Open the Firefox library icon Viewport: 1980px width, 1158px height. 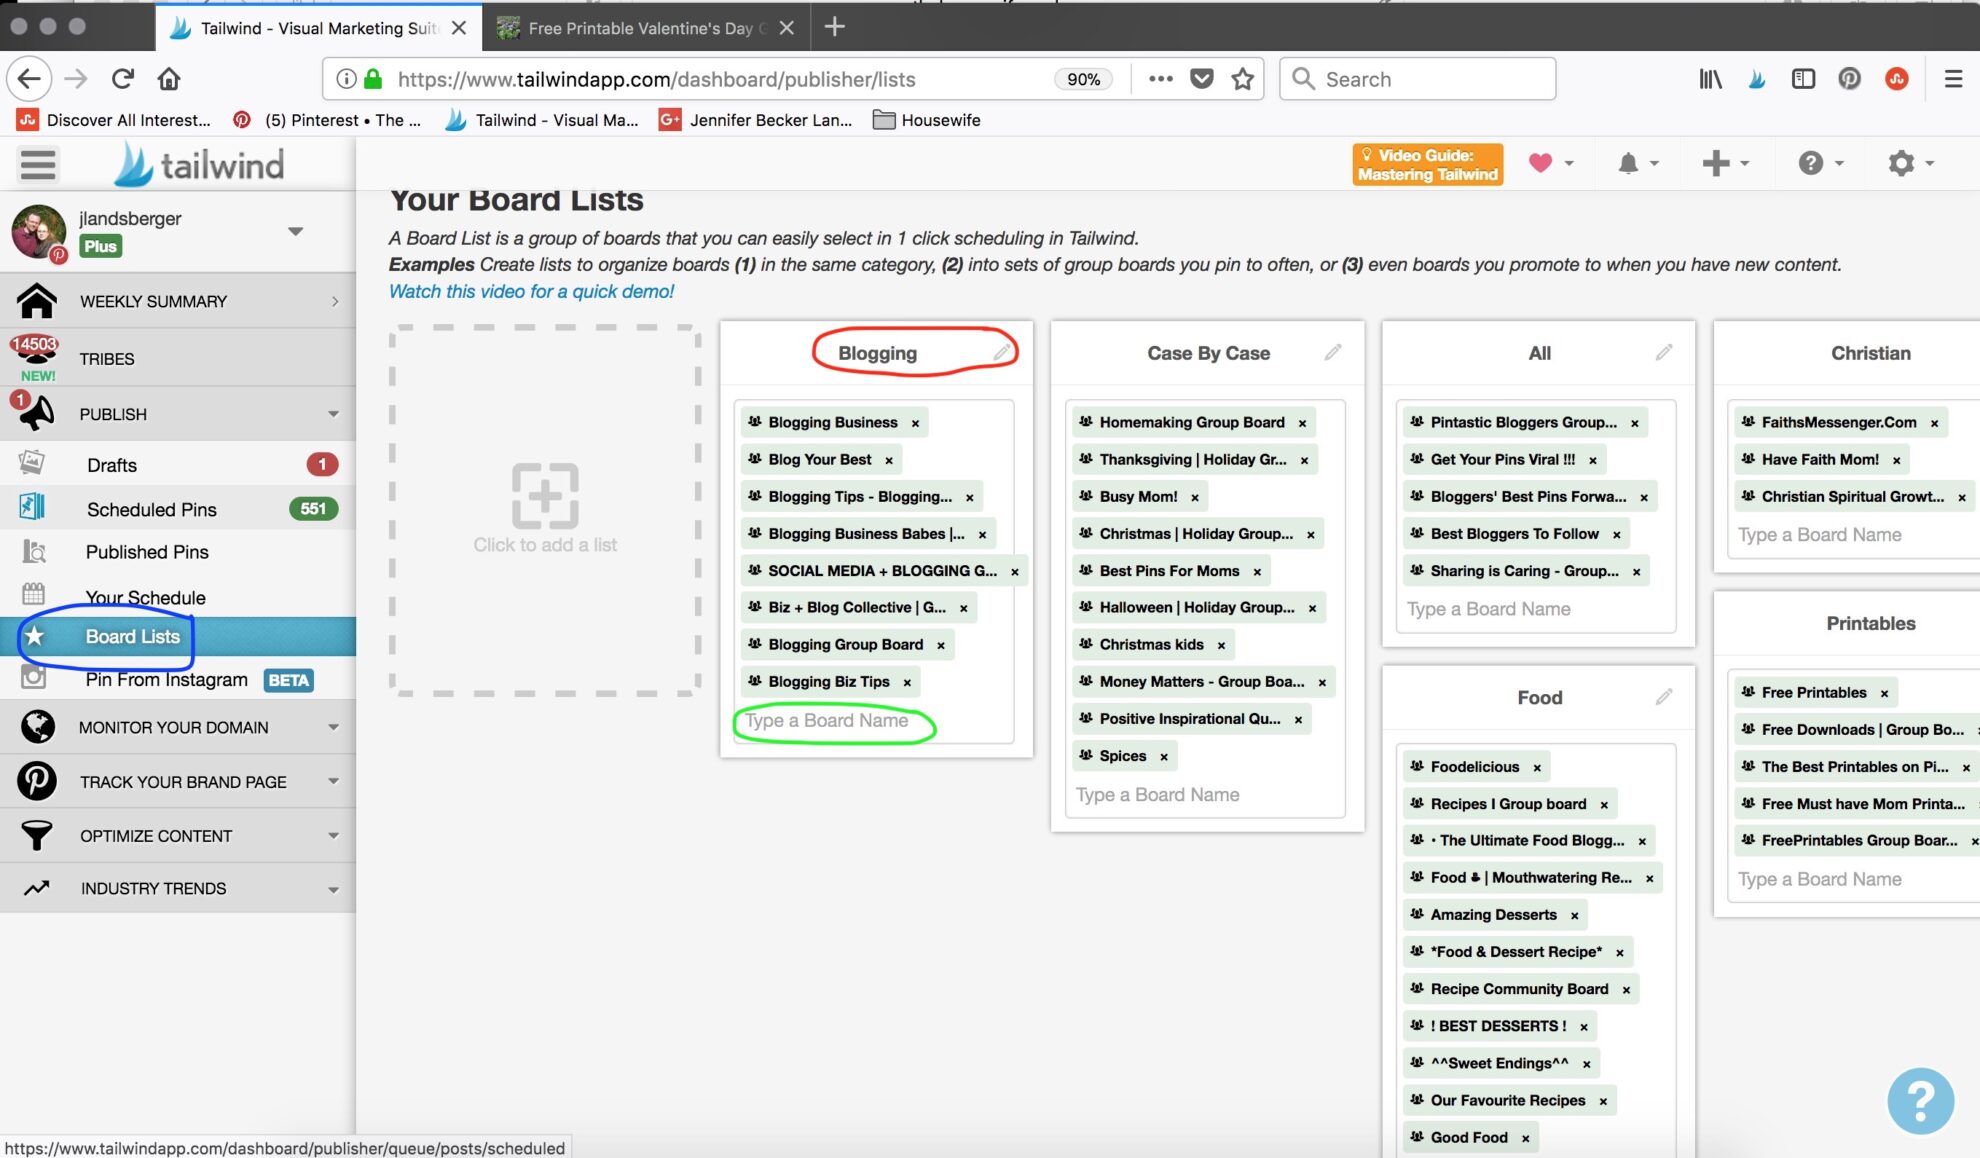click(1711, 79)
